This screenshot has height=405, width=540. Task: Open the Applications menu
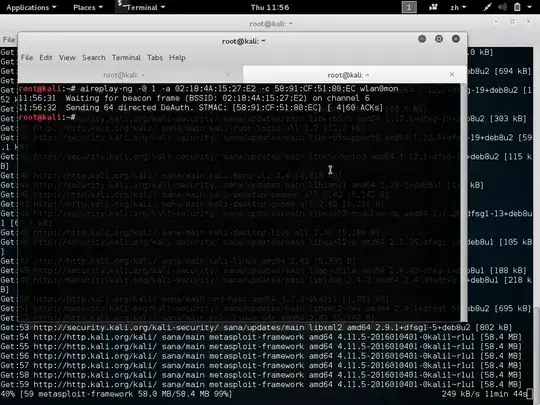pos(31,7)
